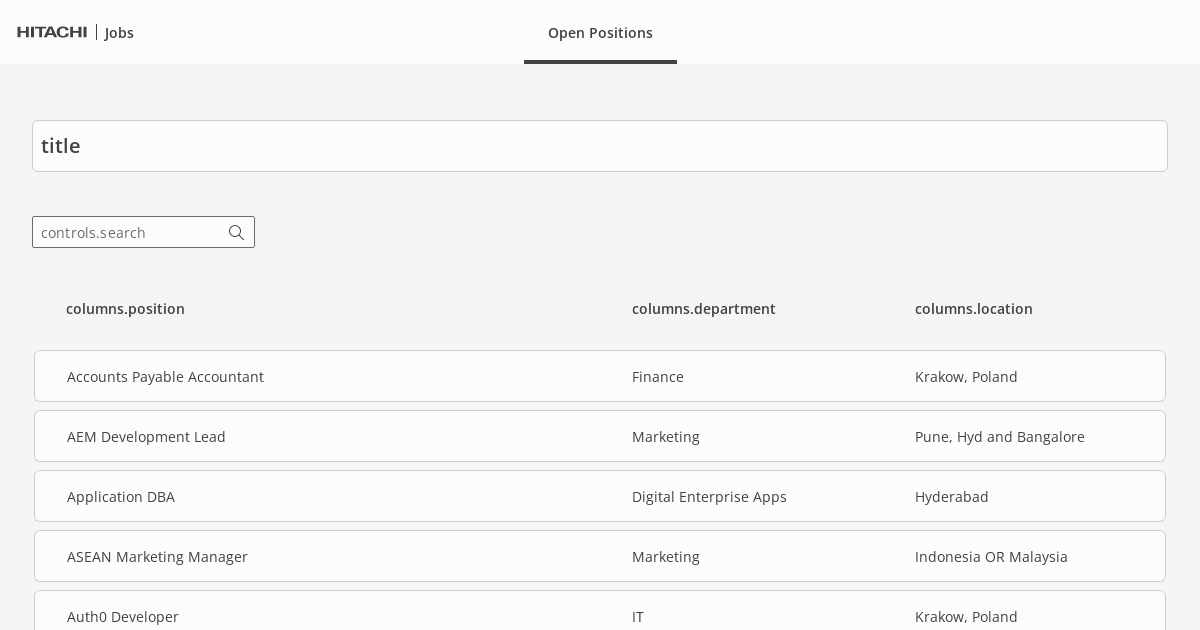Click the Indonesia OR Malaysia location
The height and width of the screenshot is (630, 1200).
coord(991,557)
